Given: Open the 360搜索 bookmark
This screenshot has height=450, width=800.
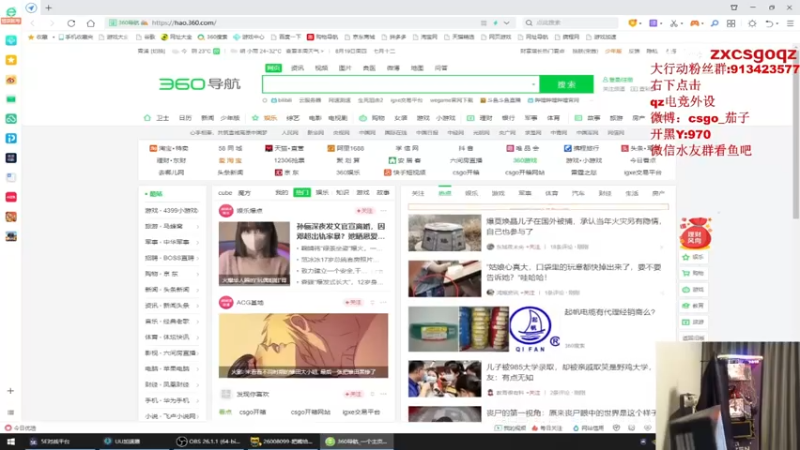Looking at the screenshot, I should click(212, 37).
